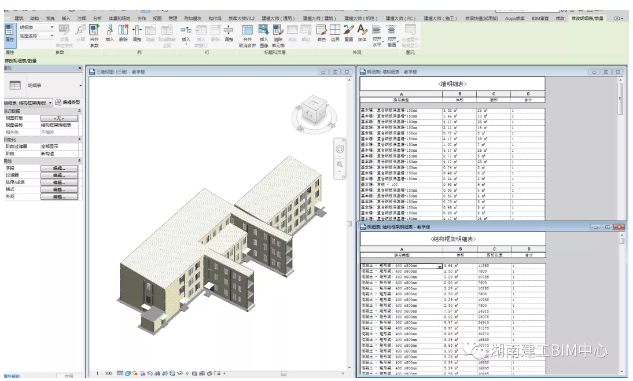Click the Delete column icon with red X

(x=123, y=33)
